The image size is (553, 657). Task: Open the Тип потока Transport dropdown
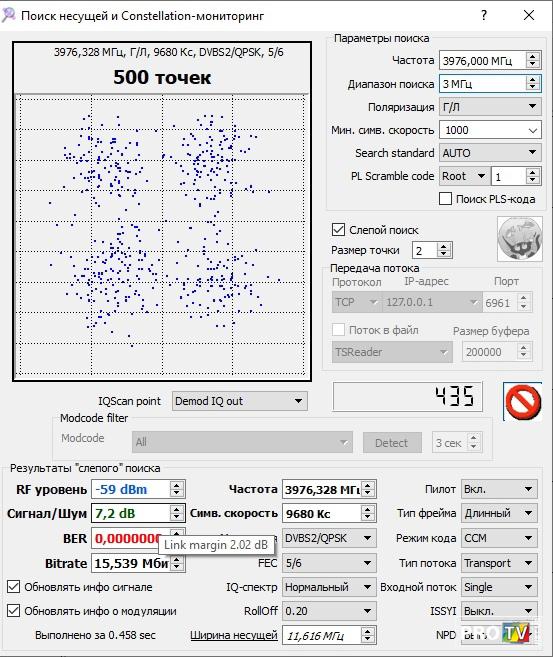pos(499,563)
